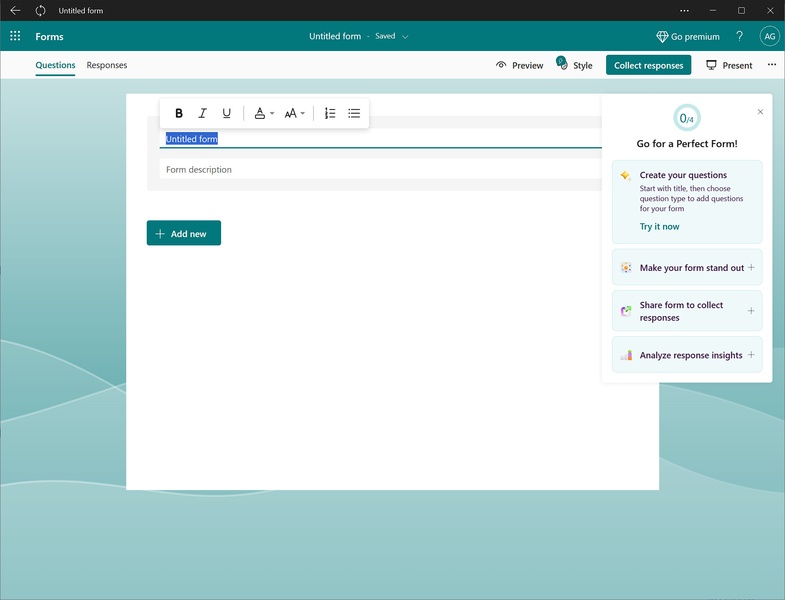This screenshot has width=785, height=600.
Task: Insert a bulleted list
Action: click(354, 114)
